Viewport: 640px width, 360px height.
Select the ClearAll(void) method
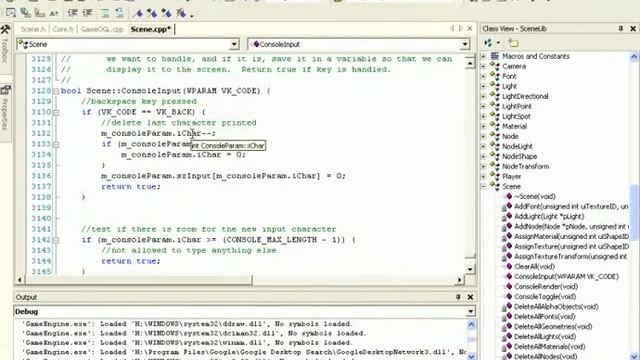coord(534,267)
